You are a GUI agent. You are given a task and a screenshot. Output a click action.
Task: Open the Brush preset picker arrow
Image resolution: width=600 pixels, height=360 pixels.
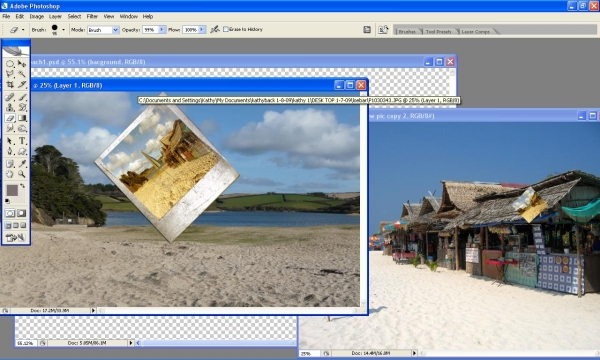(x=63, y=29)
